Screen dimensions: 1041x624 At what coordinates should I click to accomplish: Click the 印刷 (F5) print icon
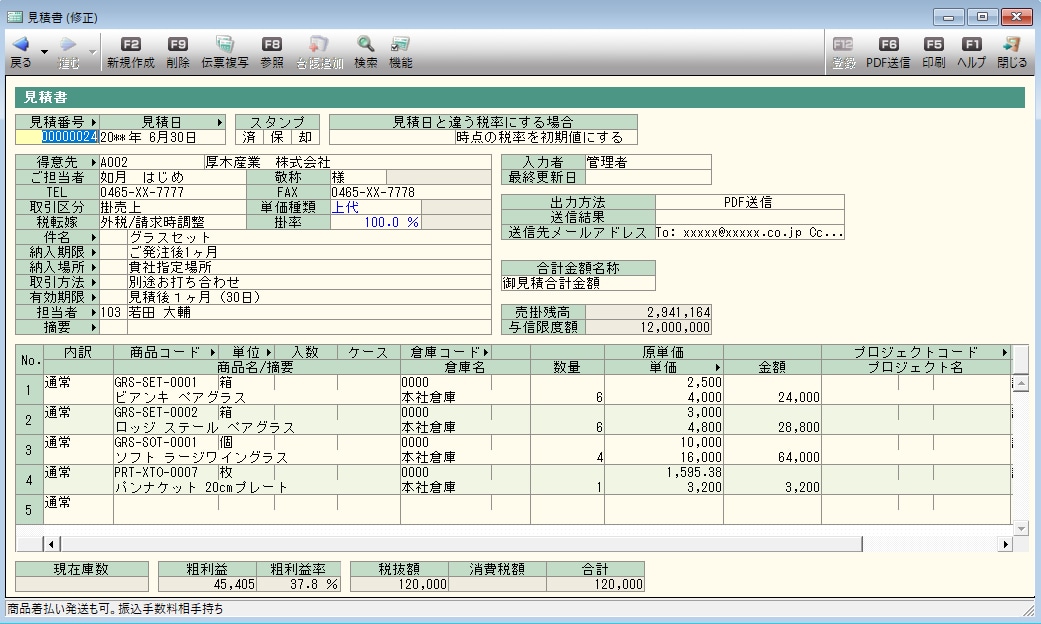(933, 45)
